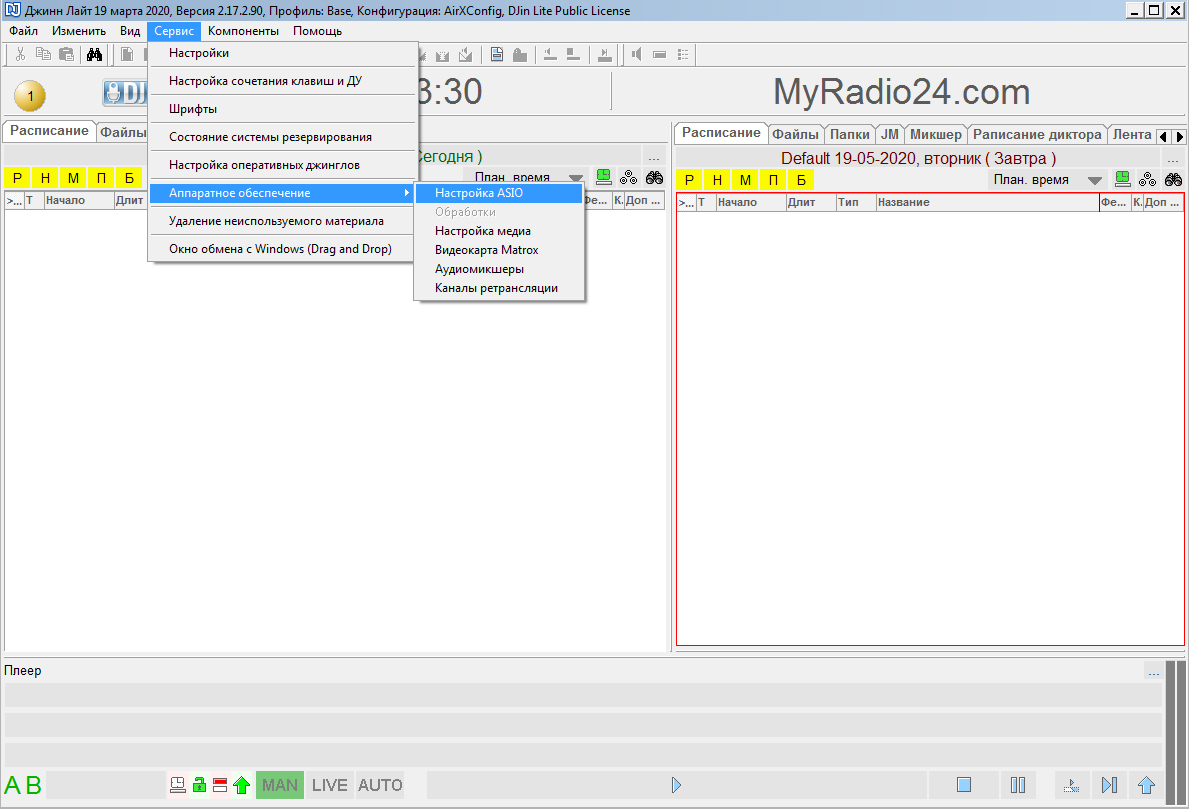
Task: Open the ellipsis options button in the Плеер panel
Action: coord(1153,671)
